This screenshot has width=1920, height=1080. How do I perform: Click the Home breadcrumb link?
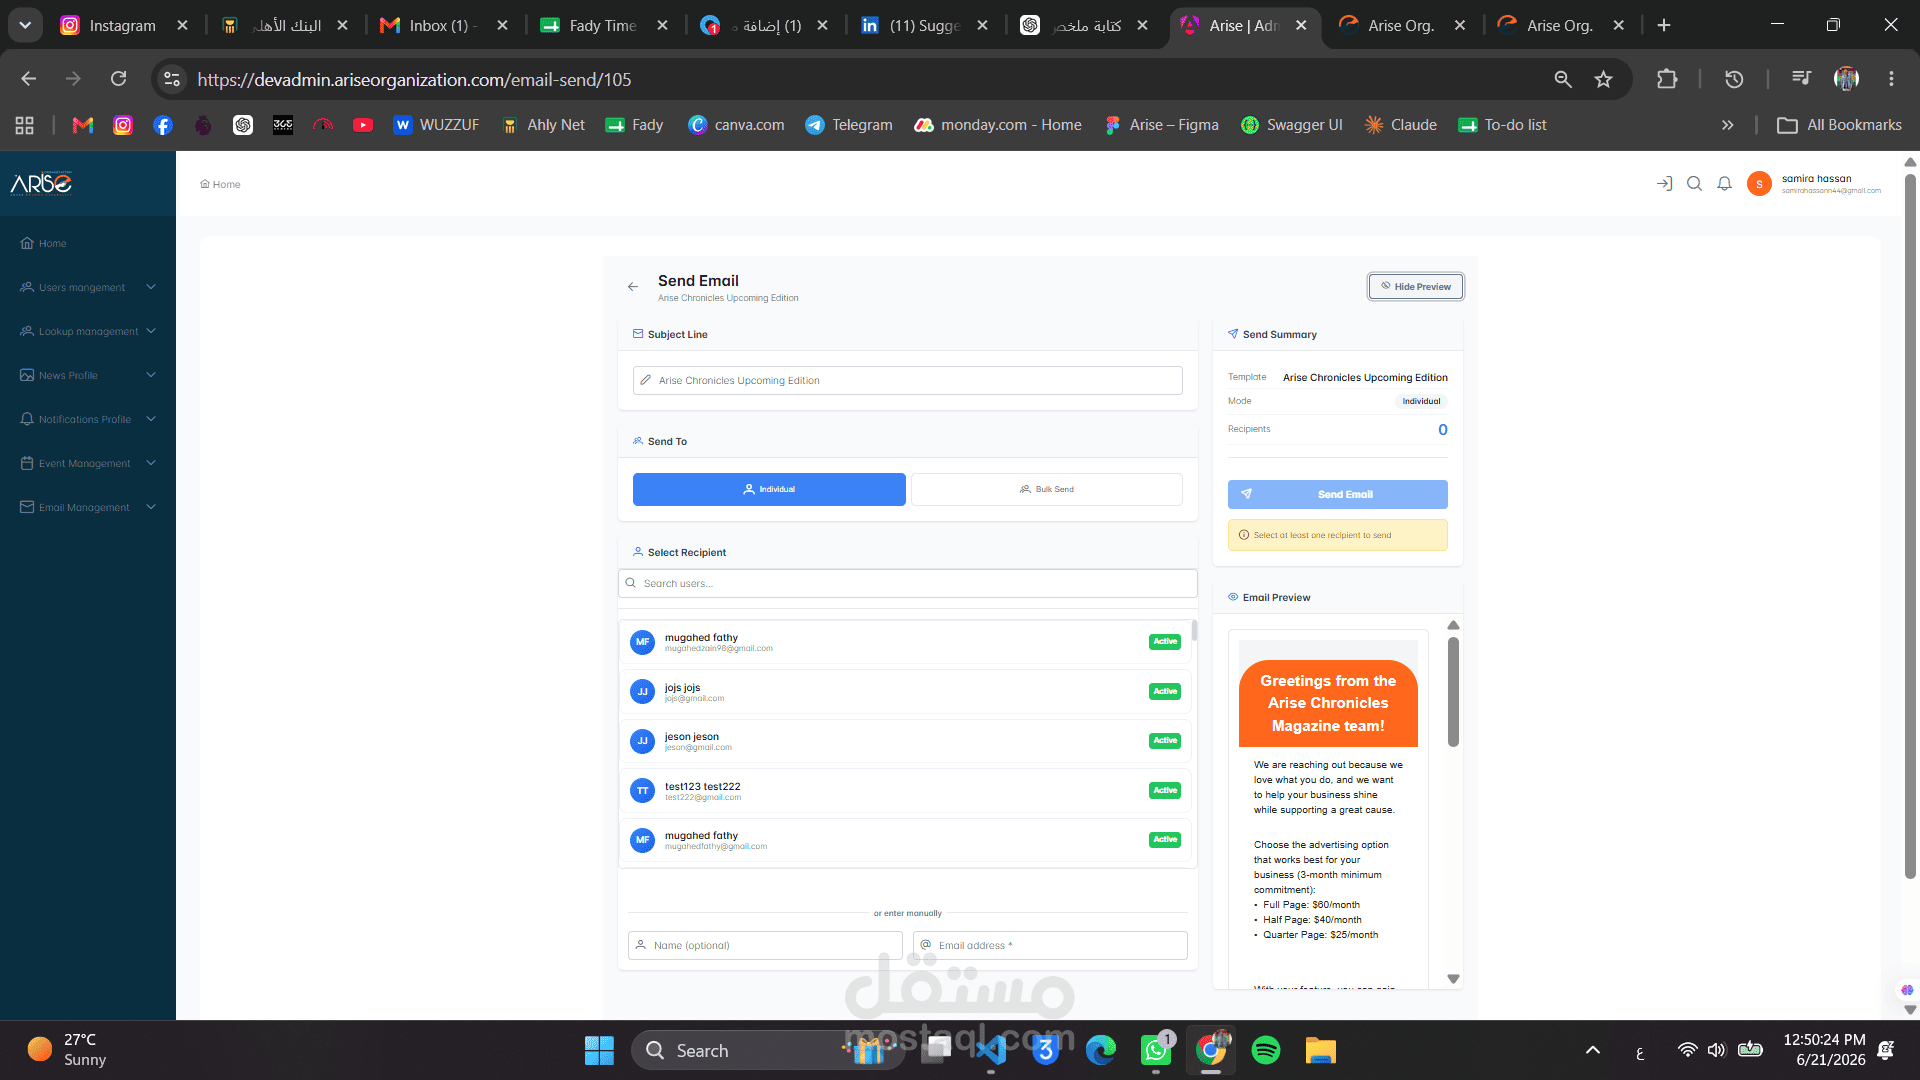pos(220,184)
